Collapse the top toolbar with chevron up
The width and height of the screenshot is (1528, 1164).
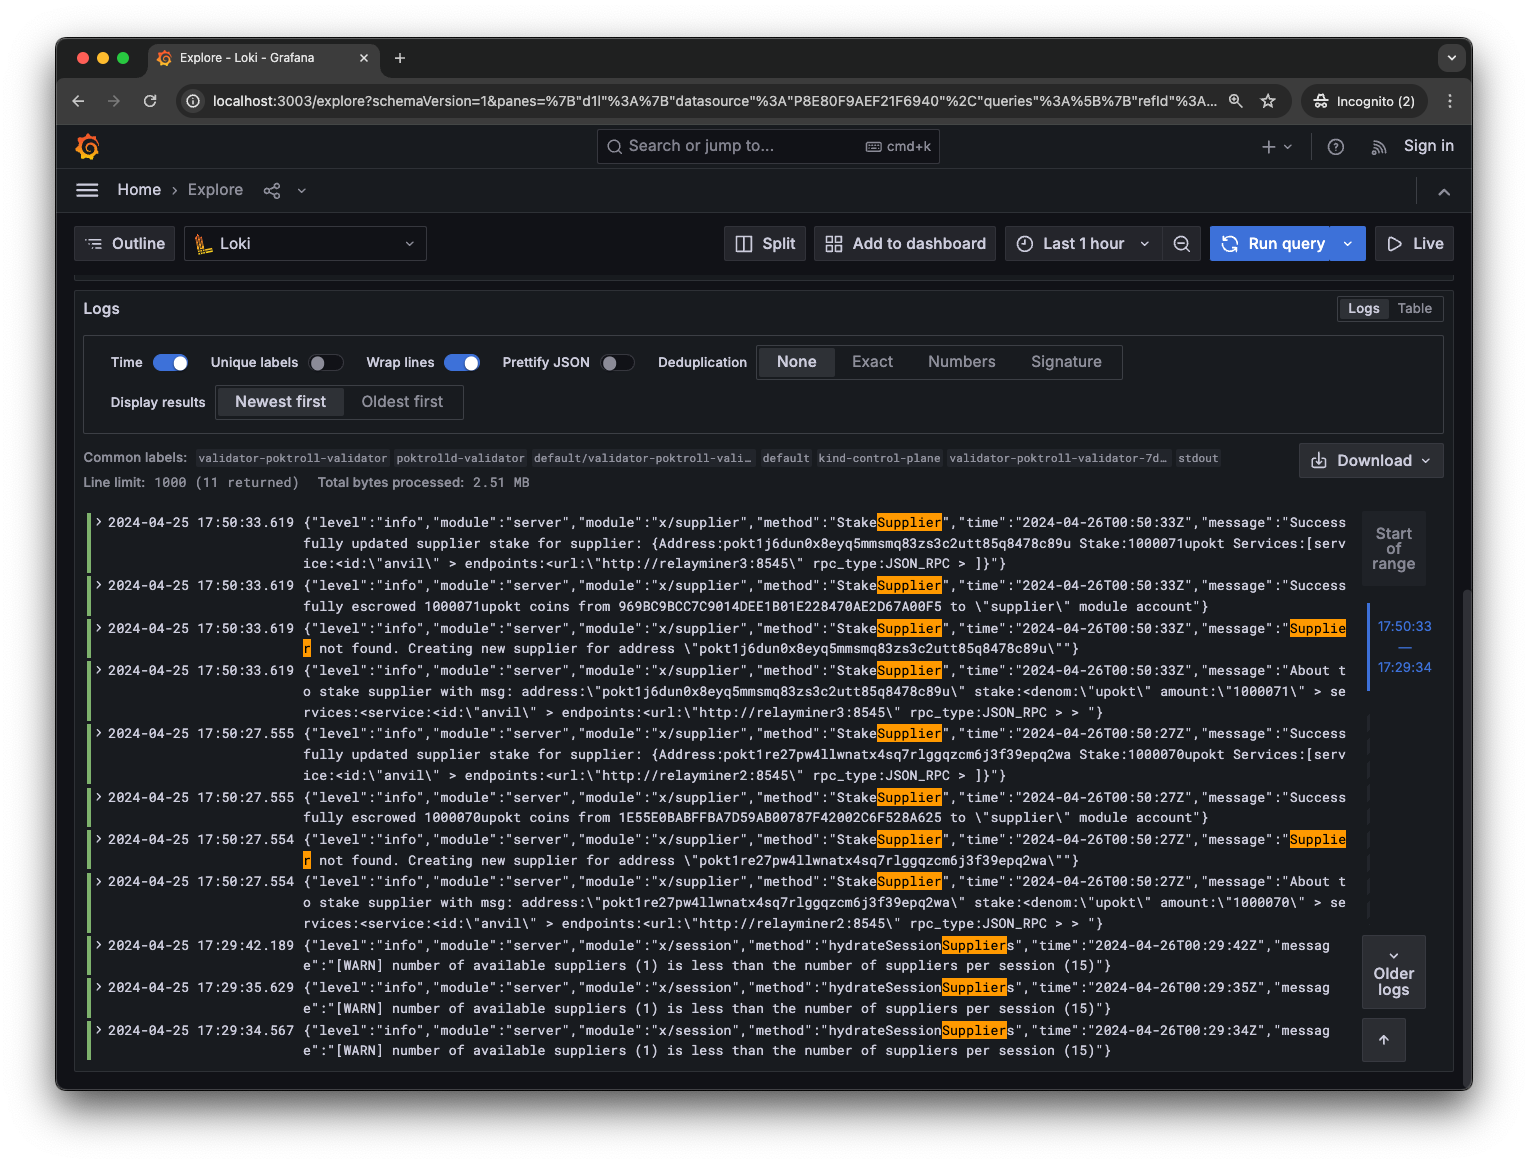point(1444,191)
